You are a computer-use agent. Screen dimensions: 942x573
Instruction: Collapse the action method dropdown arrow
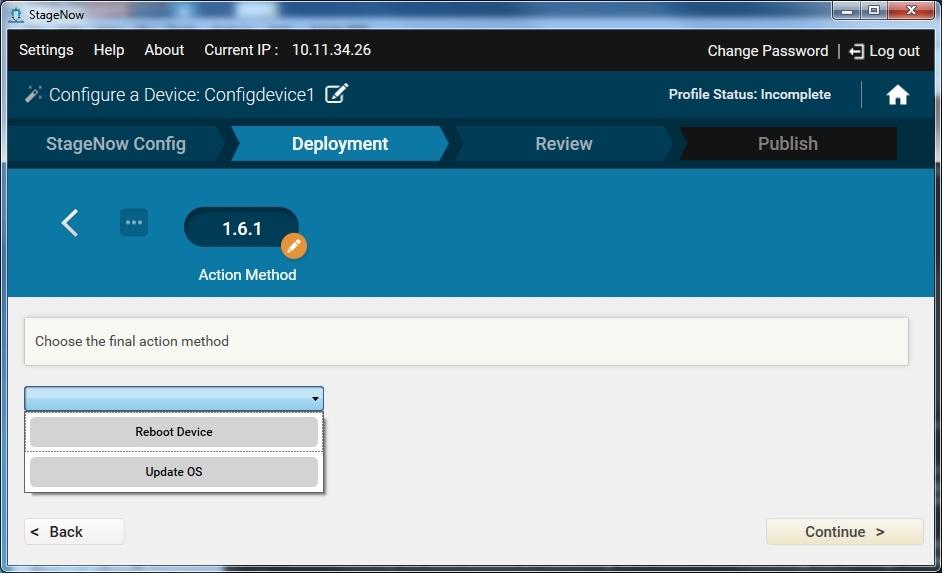(x=315, y=399)
